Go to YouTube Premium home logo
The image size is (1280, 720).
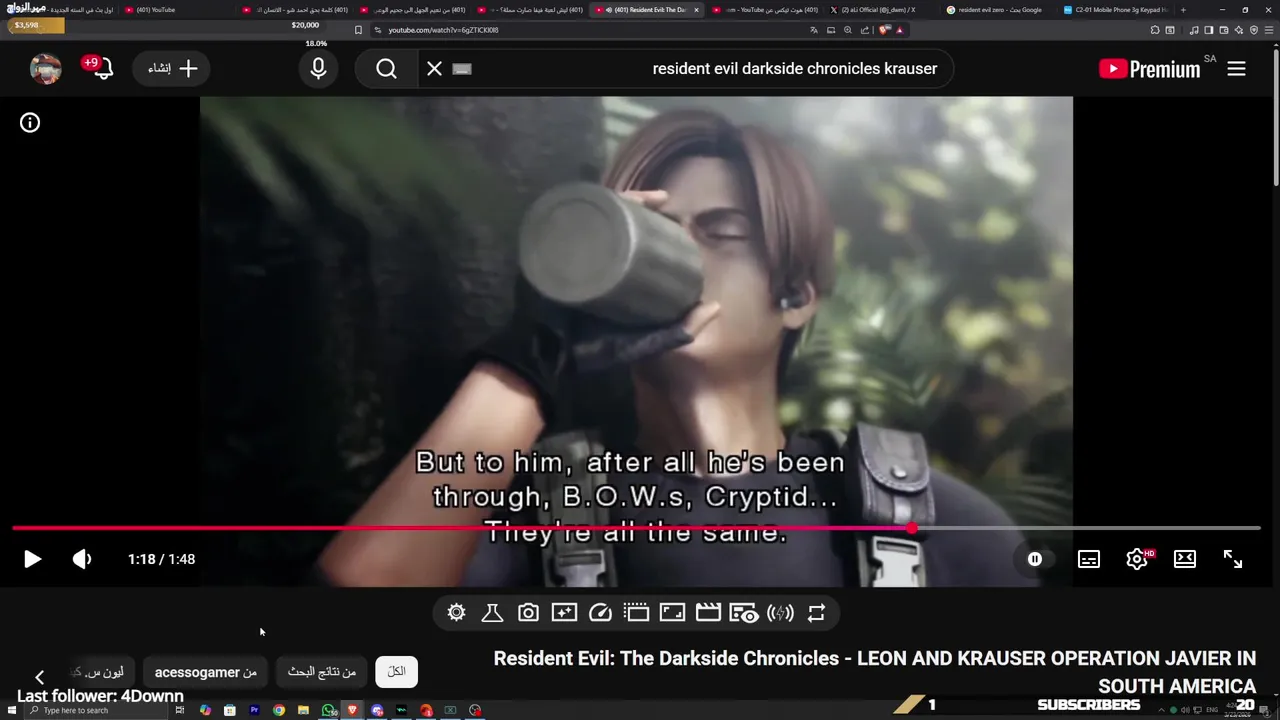tap(1150, 69)
